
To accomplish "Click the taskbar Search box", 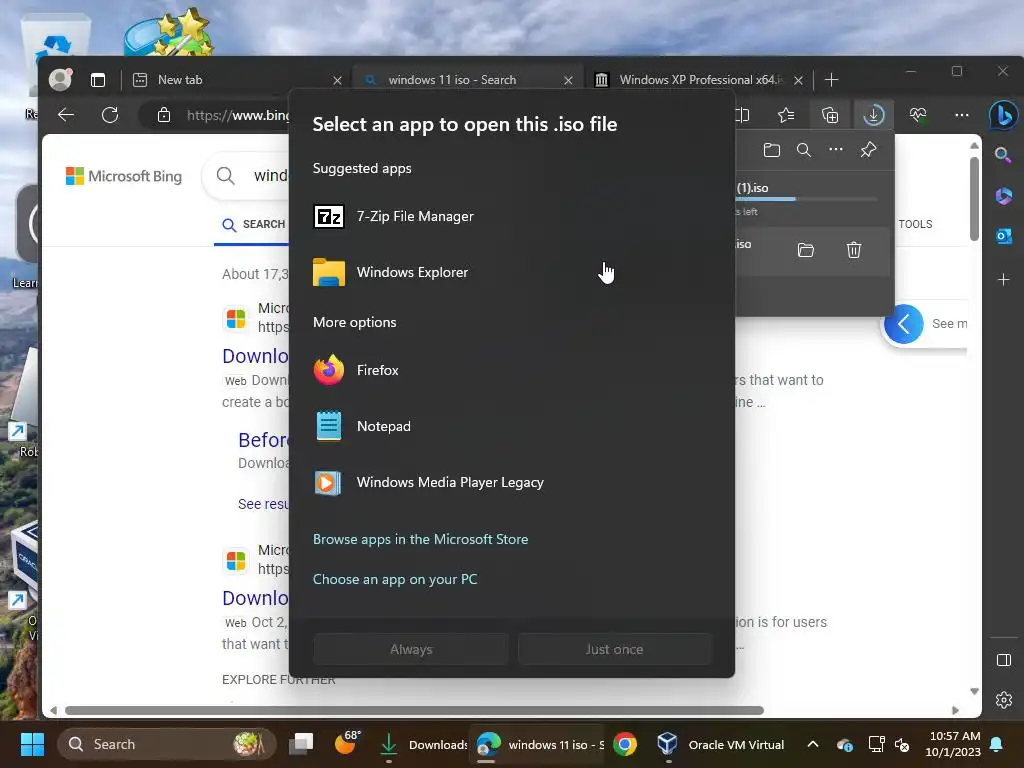I will click(166, 744).
